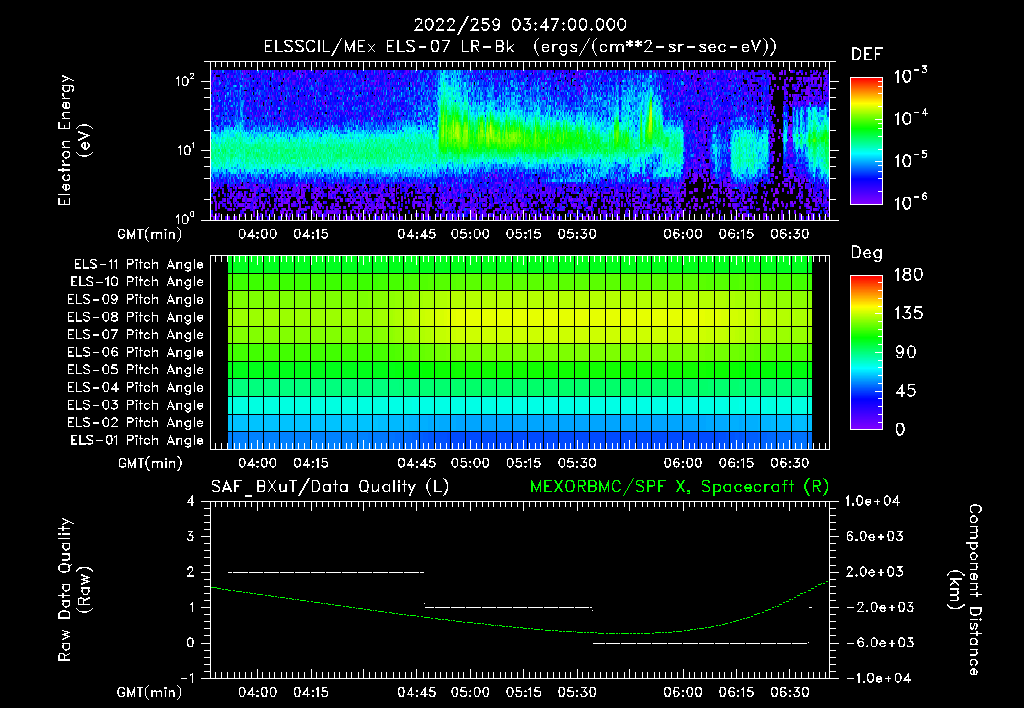
Task: Click the Deg pitch angle color bar
Action: click(866, 352)
